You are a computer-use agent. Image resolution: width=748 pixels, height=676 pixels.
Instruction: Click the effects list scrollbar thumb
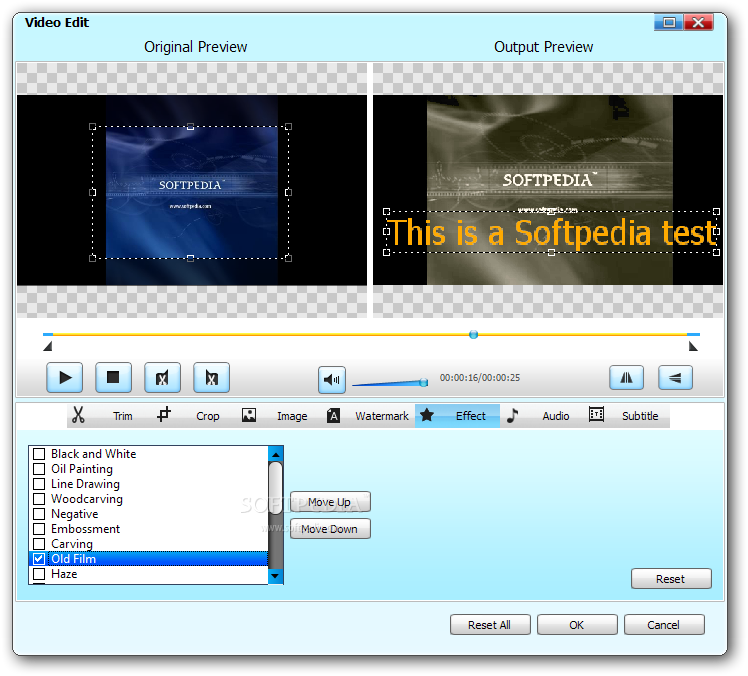point(276,489)
